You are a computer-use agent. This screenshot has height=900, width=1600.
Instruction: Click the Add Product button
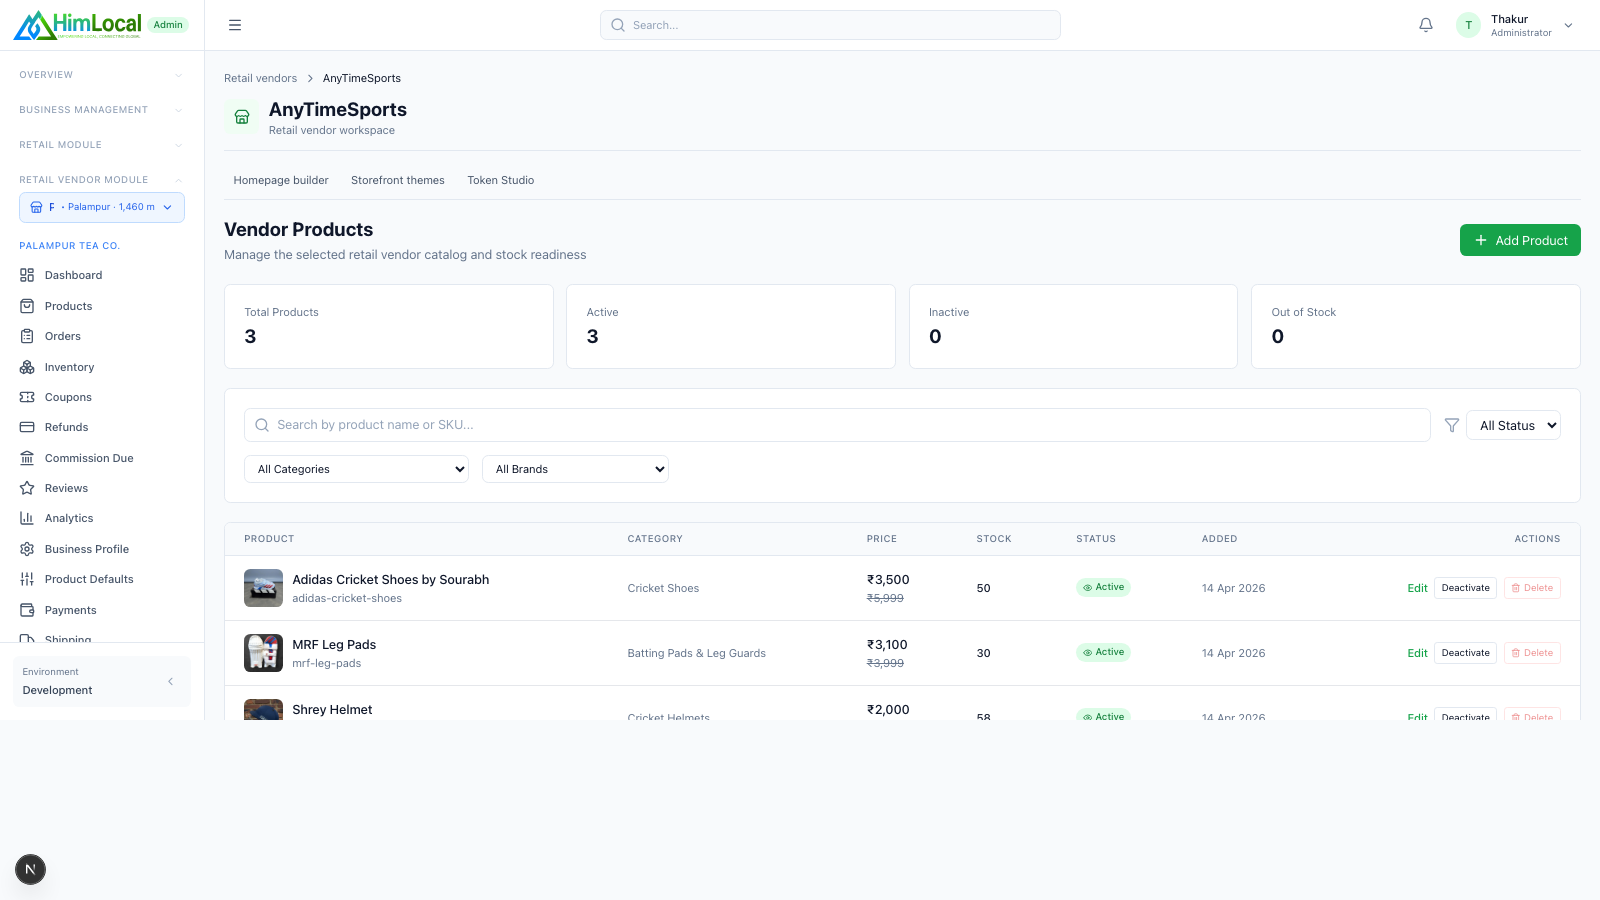[1520, 240]
